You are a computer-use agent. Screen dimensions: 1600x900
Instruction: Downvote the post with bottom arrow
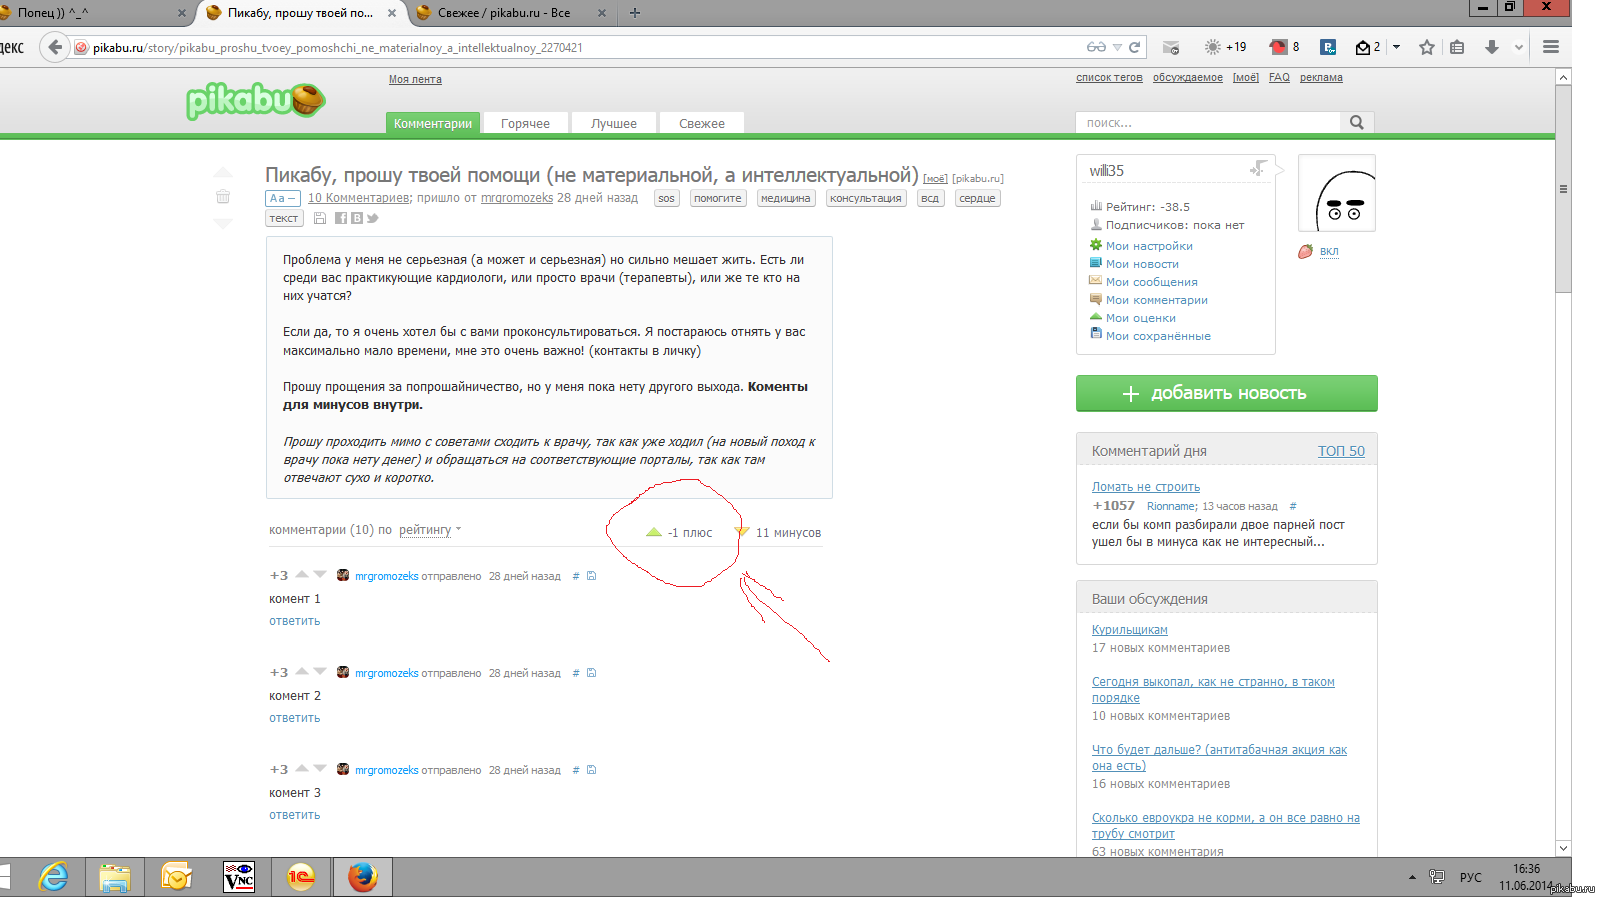223,223
